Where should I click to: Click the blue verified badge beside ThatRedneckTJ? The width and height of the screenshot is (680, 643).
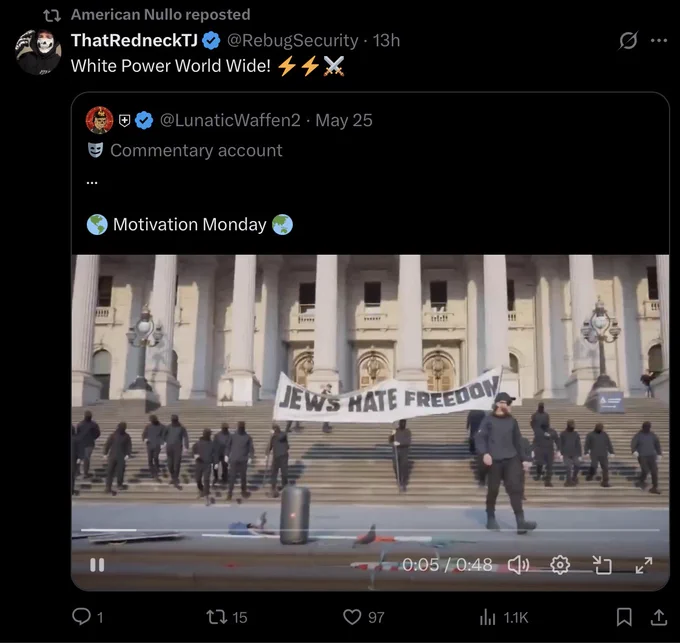tap(211, 40)
